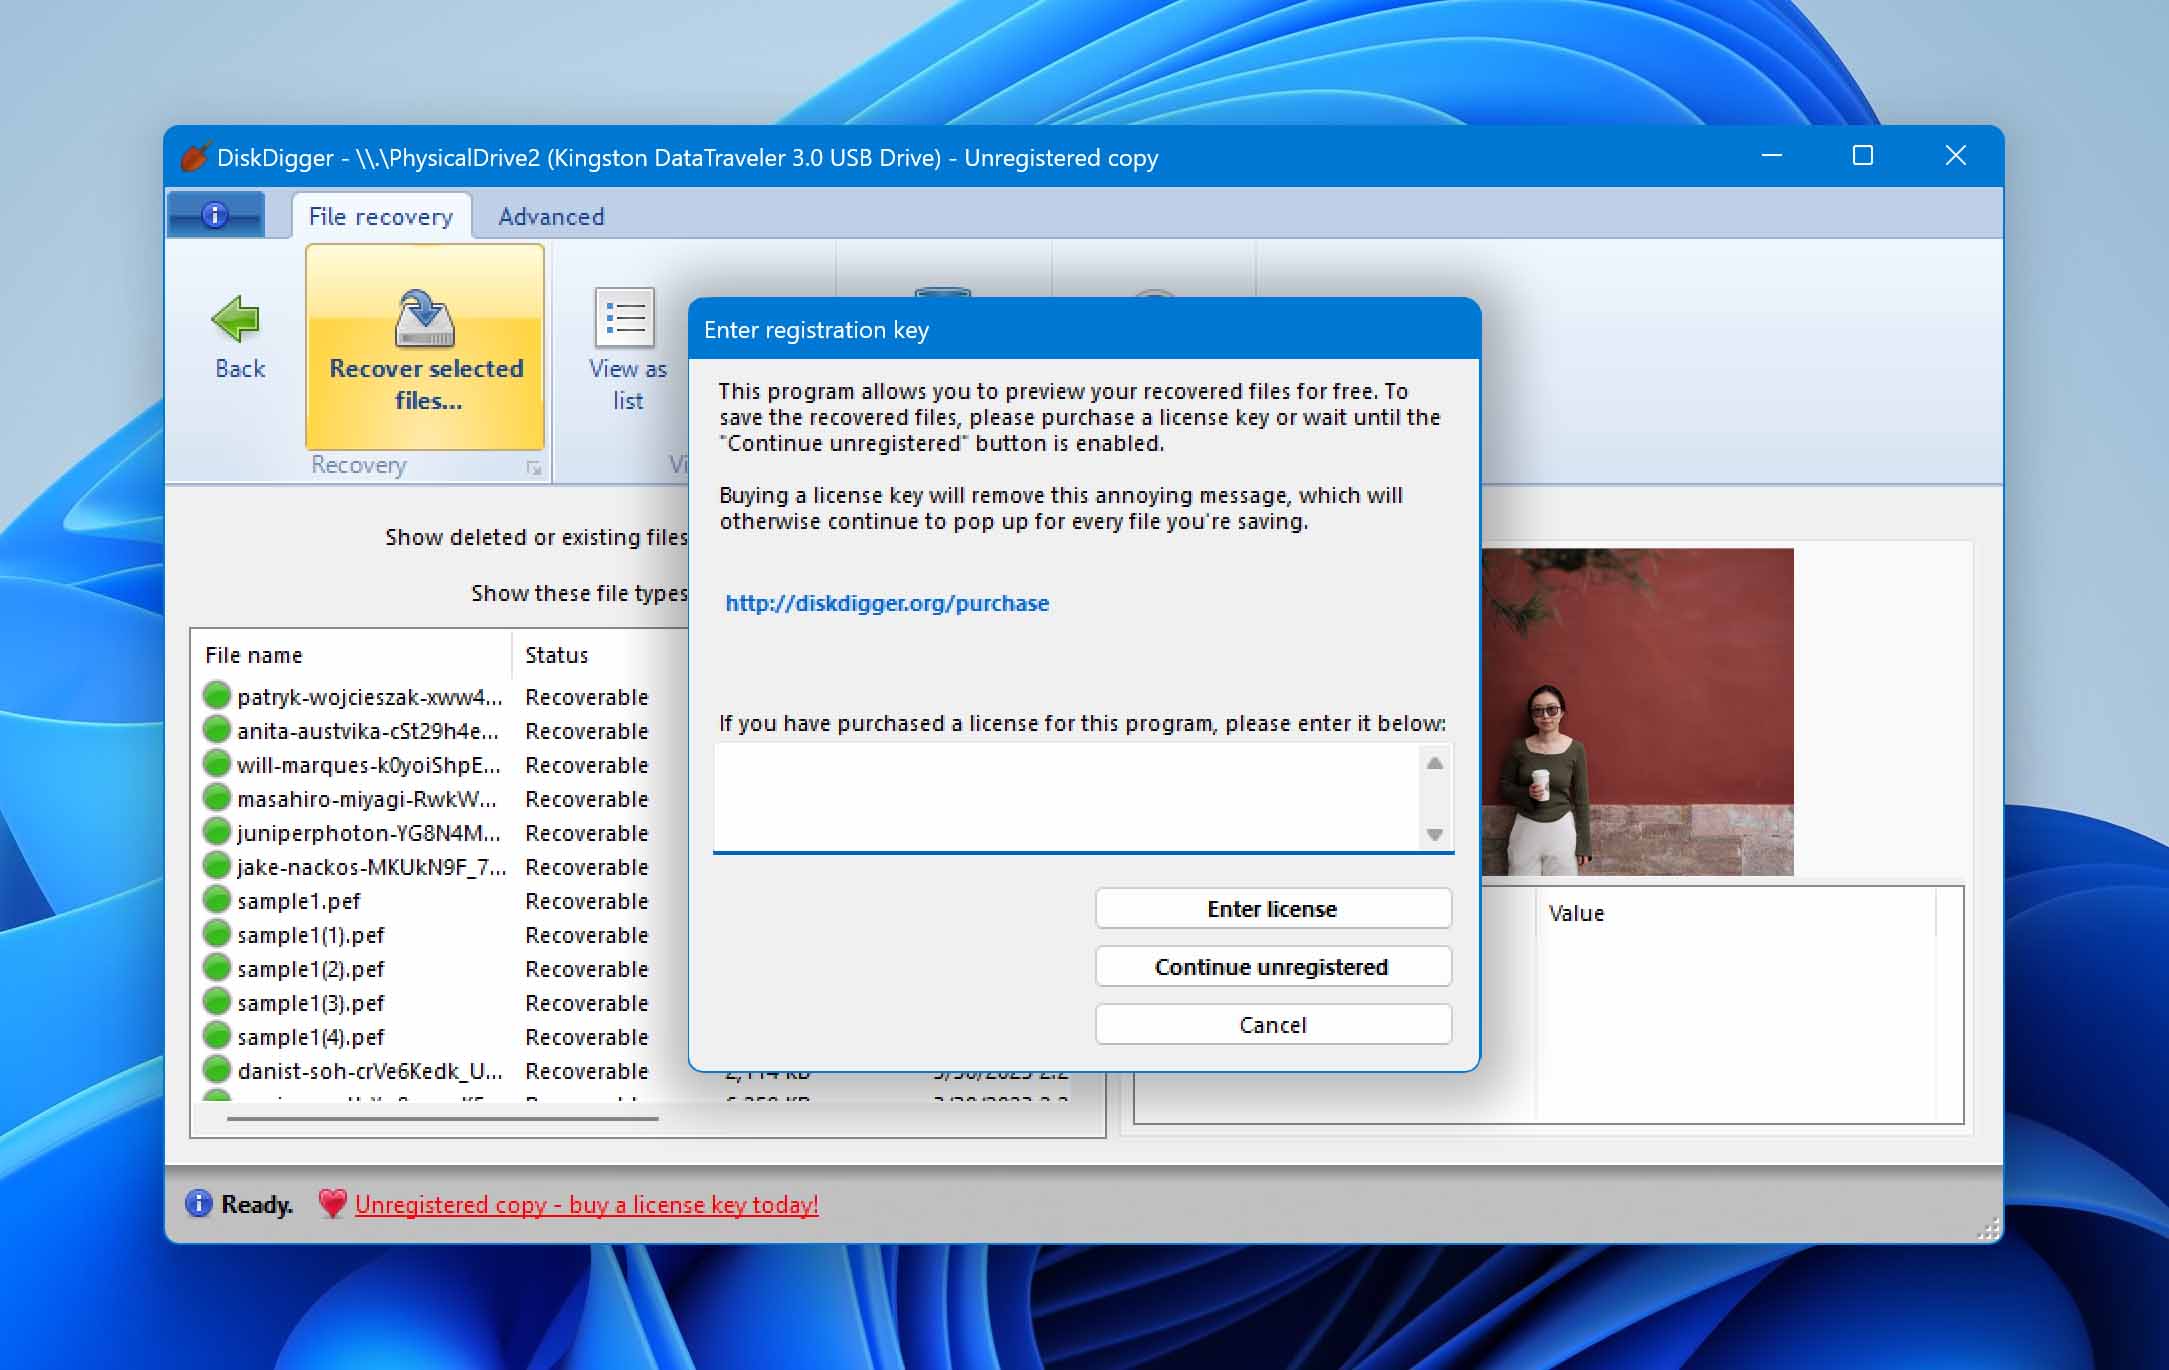Select file anita-austvika-cSt29h4e...
The width and height of the screenshot is (2169, 1370).
(367, 731)
